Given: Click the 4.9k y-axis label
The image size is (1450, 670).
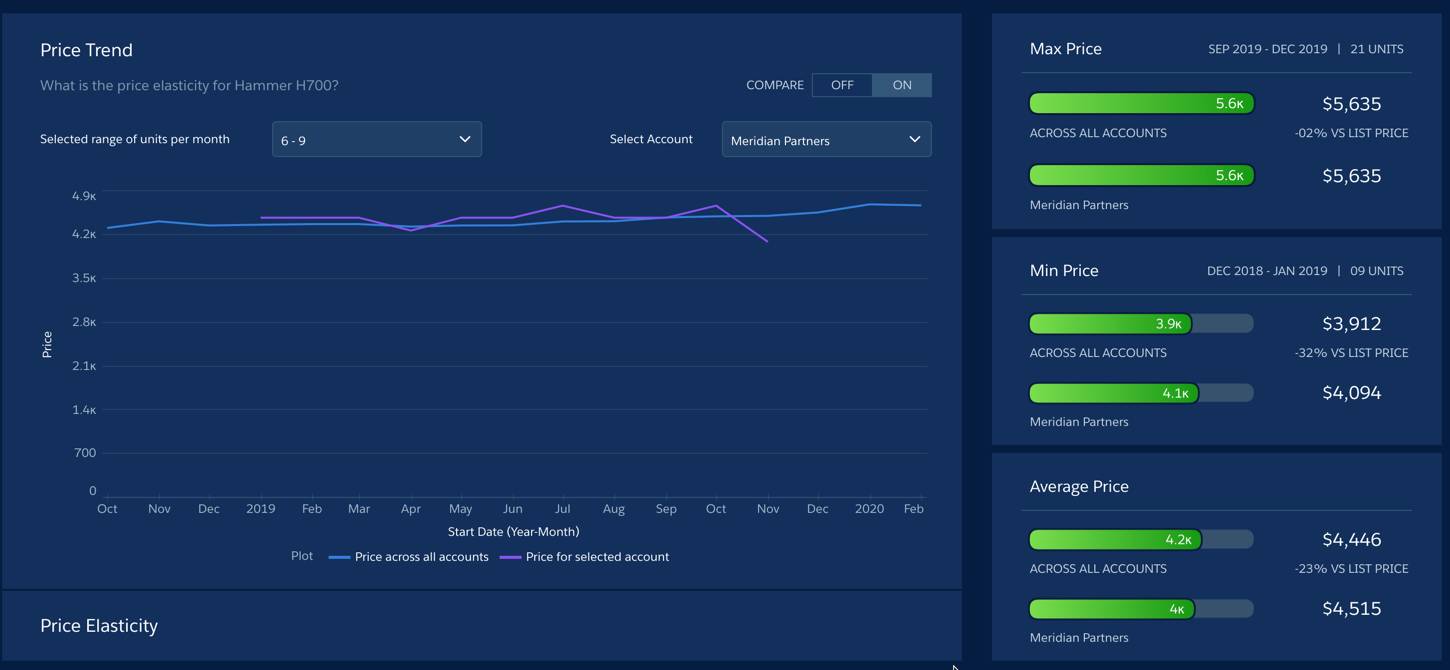Looking at the screenshot, I should [x=84, y=196].
